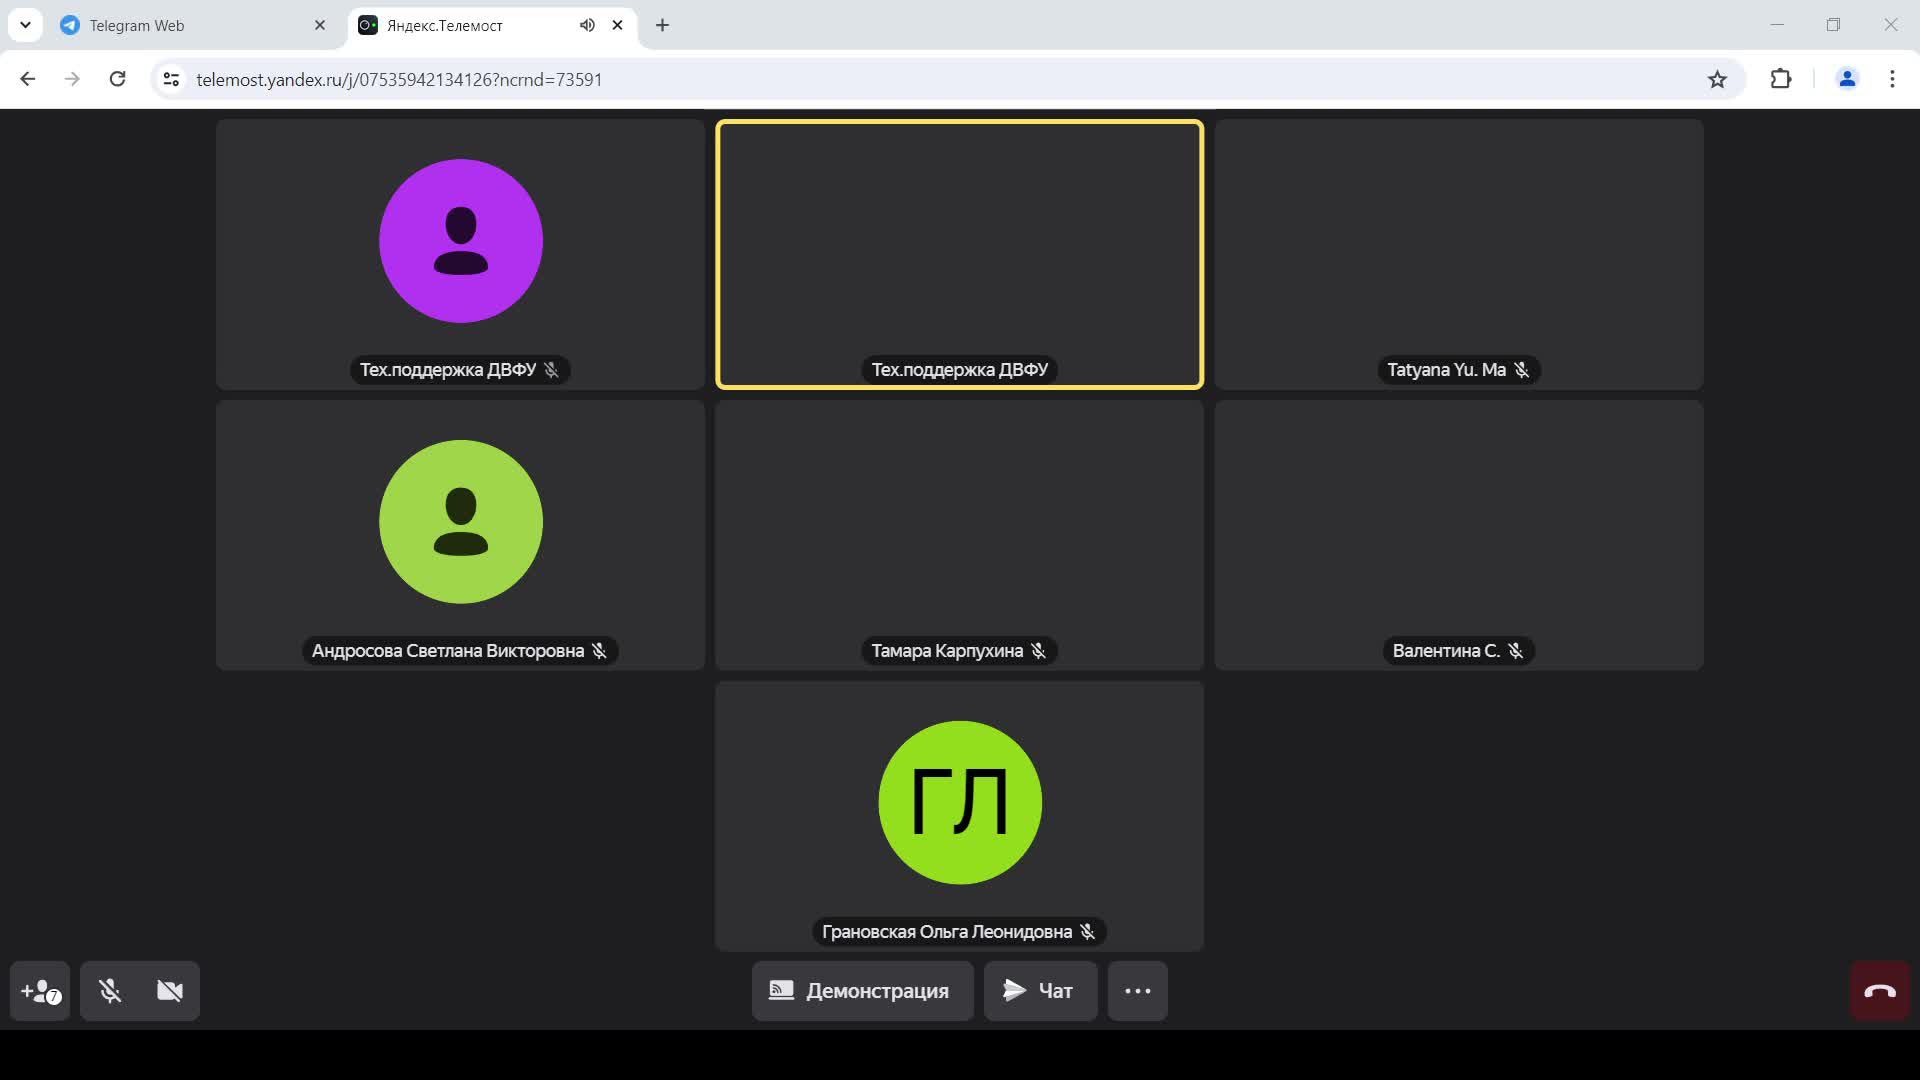This screenshot has height=1080, width=1920.
Task: Expand the tab search dropdown arrow
Action: pos(25,25)
